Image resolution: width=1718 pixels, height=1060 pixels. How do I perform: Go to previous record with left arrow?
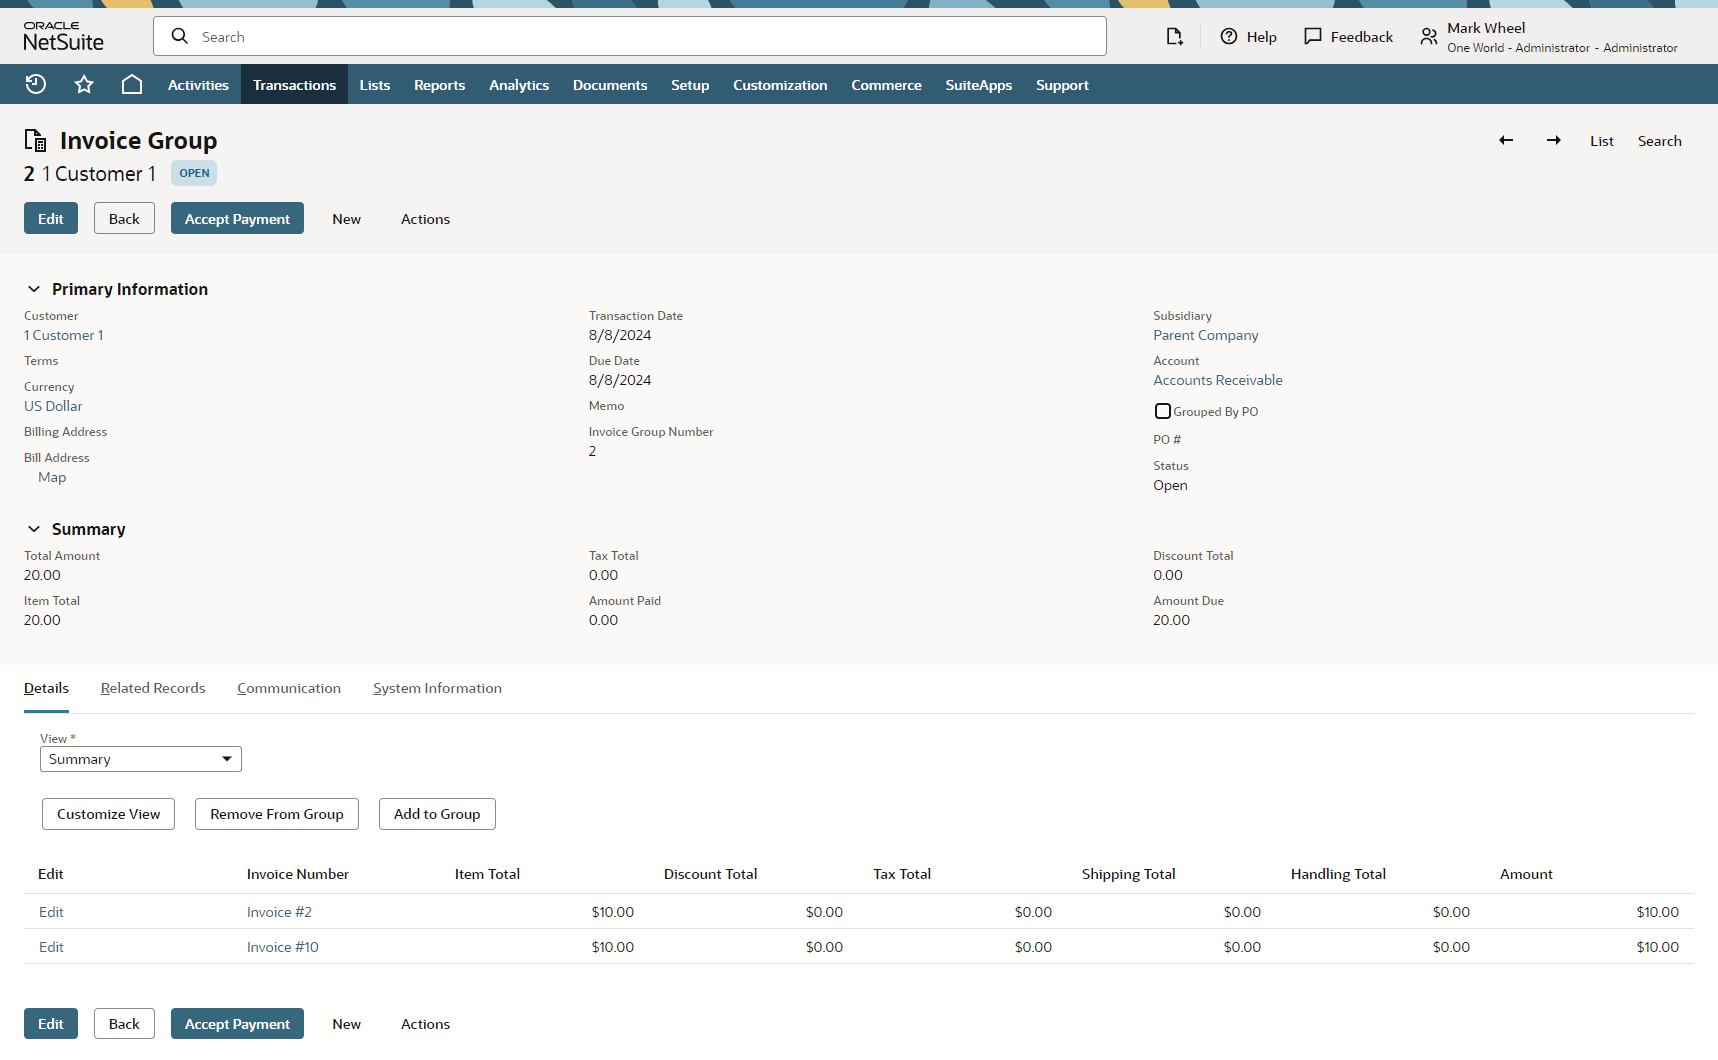1506,140
